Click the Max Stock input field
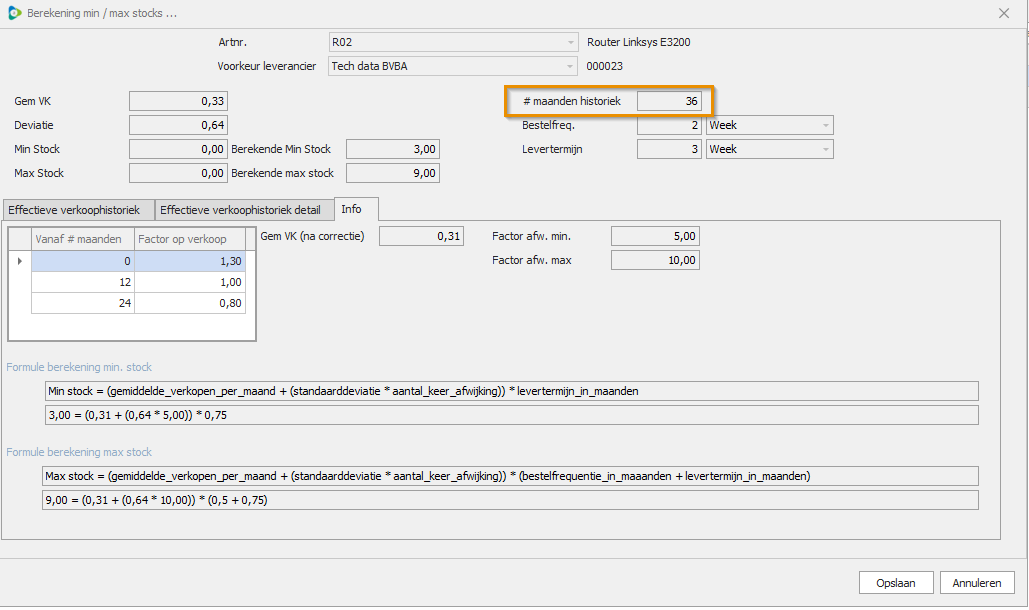Screen dimensions: 1029x610 point(178,173)
